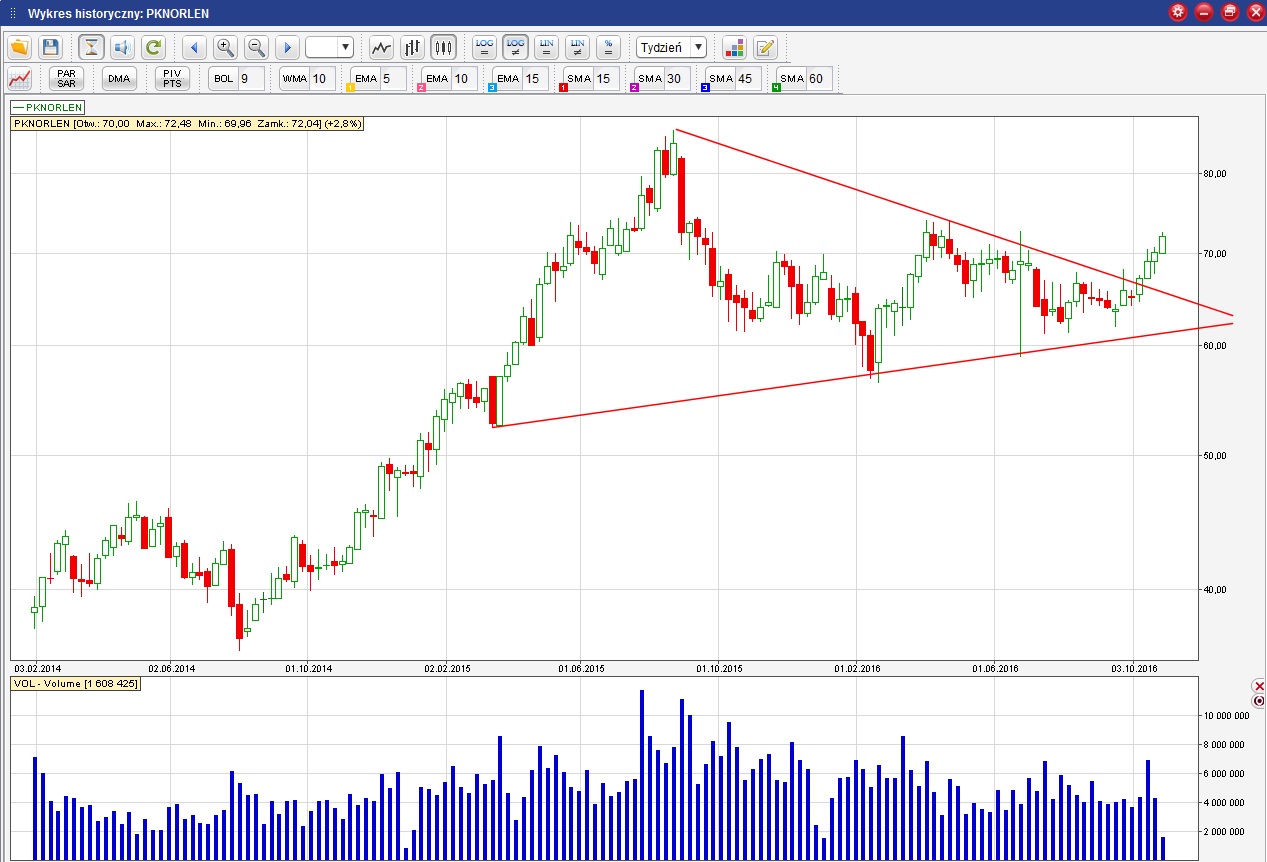The image size is (1267, 862).
Task: Click the notepad edit icon
Action: tap(765, 47)
